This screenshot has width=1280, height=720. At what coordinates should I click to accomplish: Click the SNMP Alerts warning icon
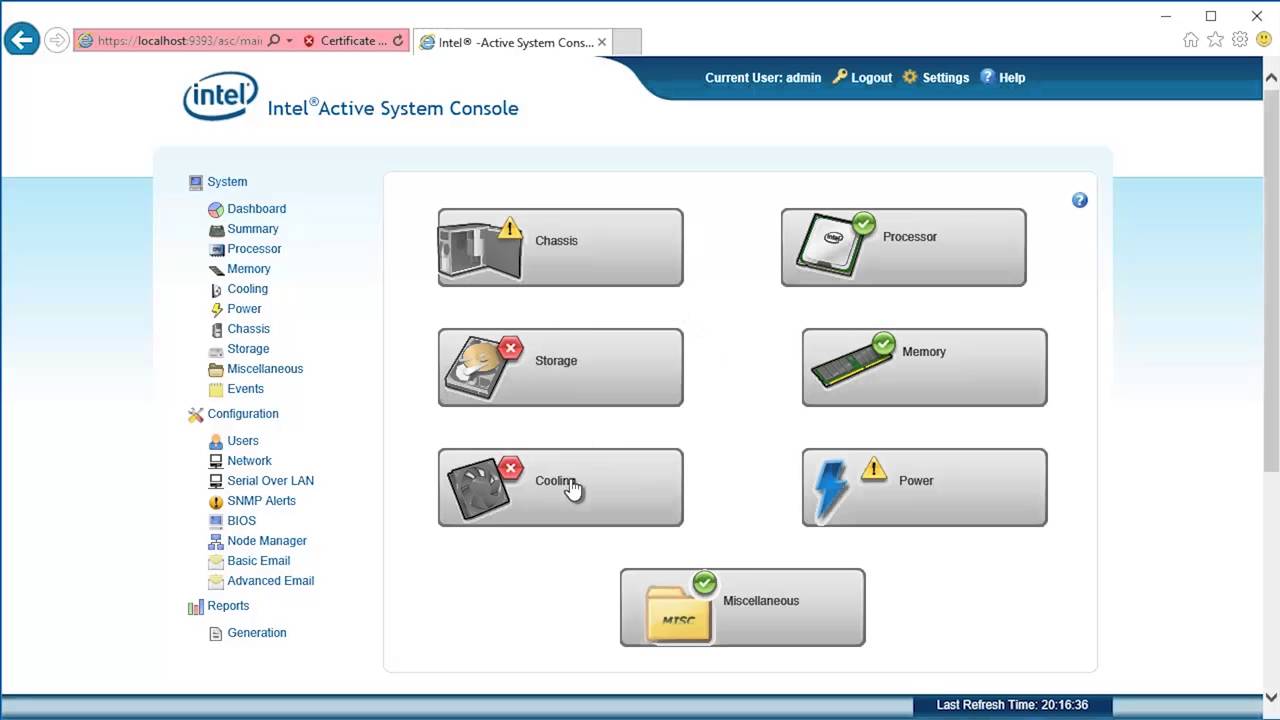coord(216,501)
